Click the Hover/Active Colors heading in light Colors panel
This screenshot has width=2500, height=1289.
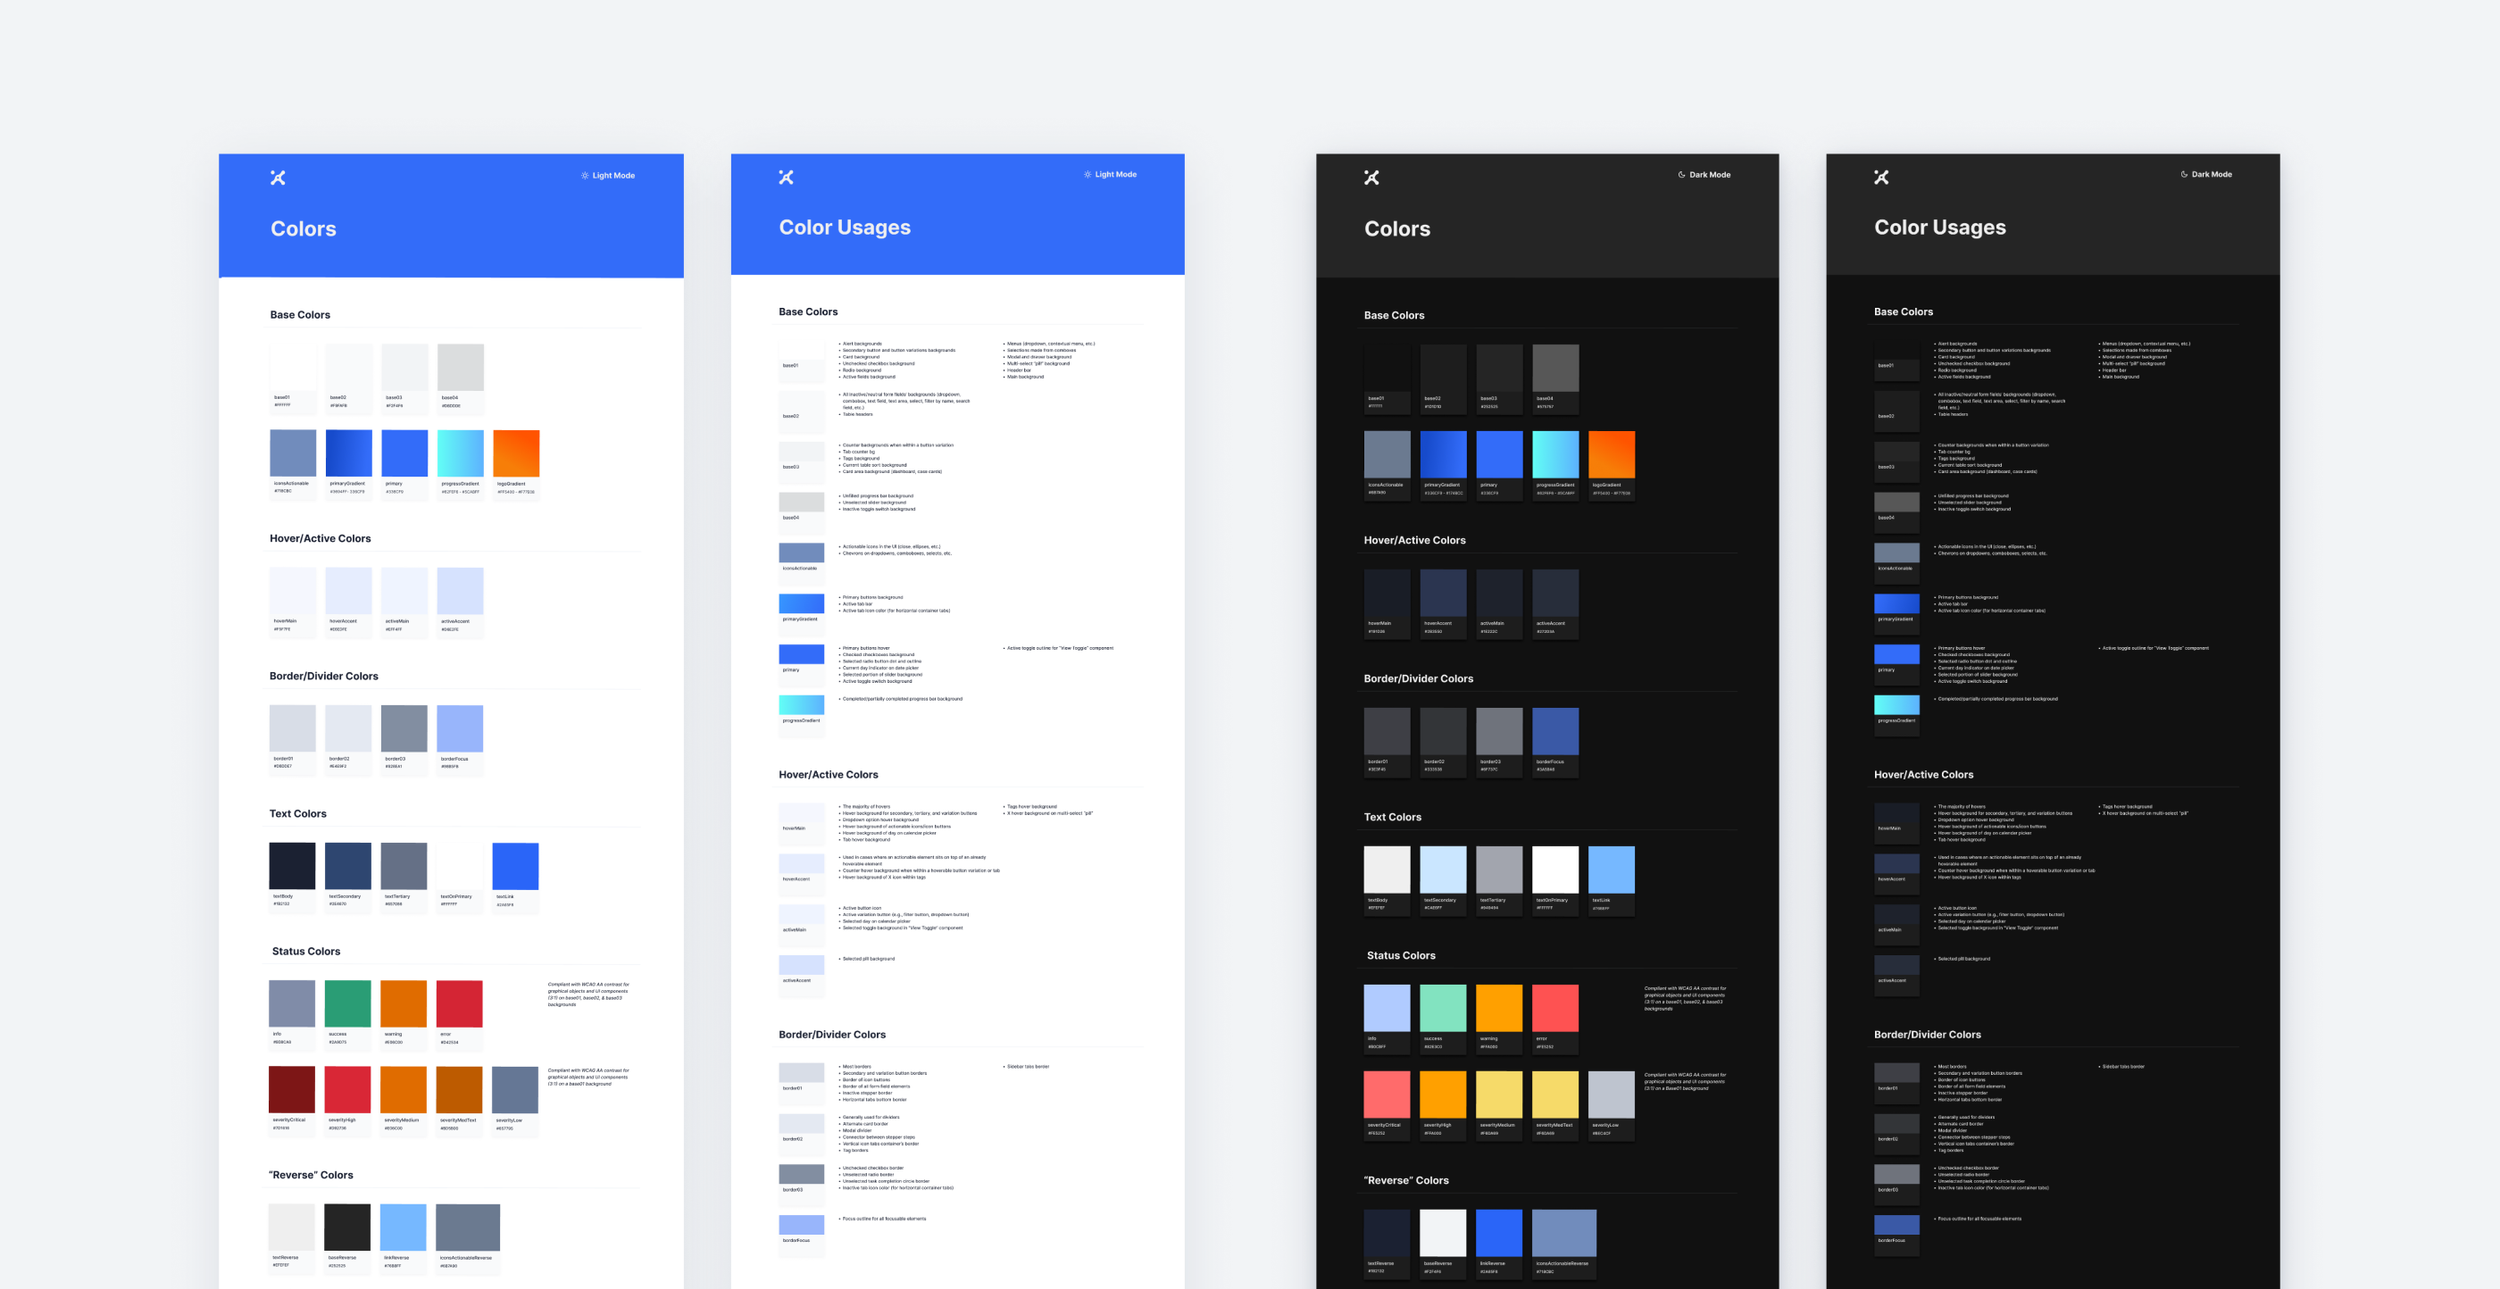point(320,539)
